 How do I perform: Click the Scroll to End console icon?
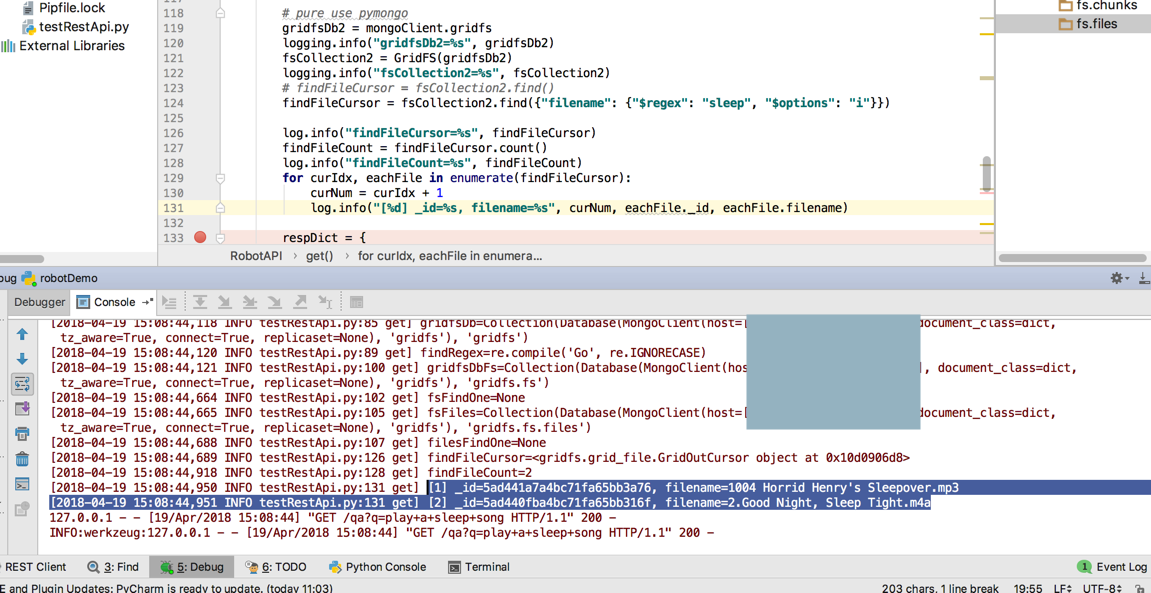click(22, 408)
